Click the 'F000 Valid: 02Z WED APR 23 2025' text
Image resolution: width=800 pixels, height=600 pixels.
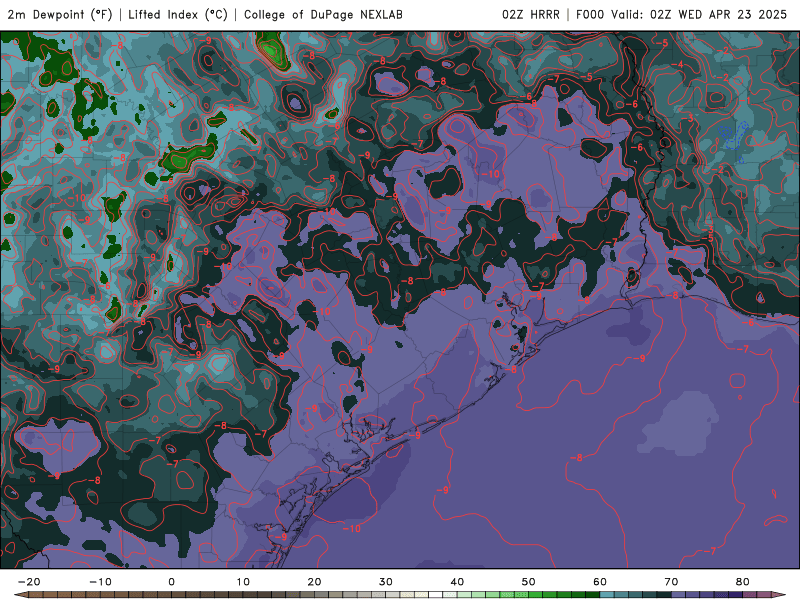682,14
